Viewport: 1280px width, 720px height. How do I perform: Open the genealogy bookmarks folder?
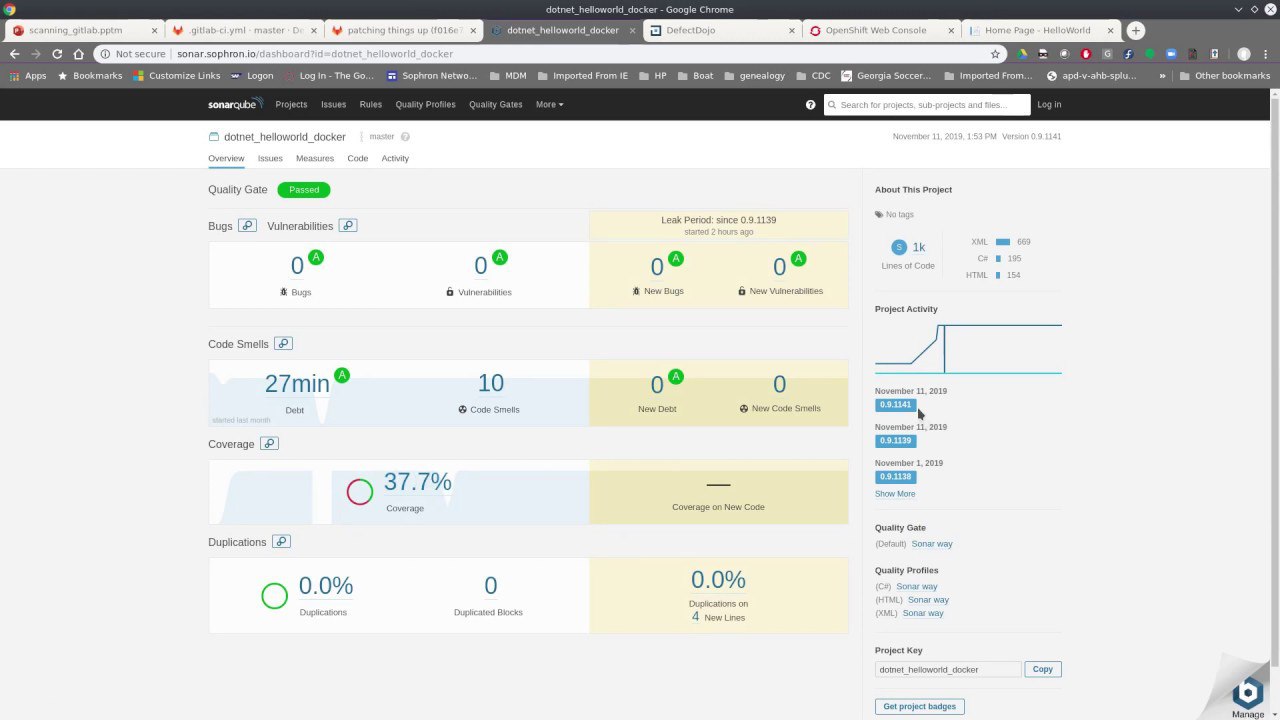pos(754,76)
